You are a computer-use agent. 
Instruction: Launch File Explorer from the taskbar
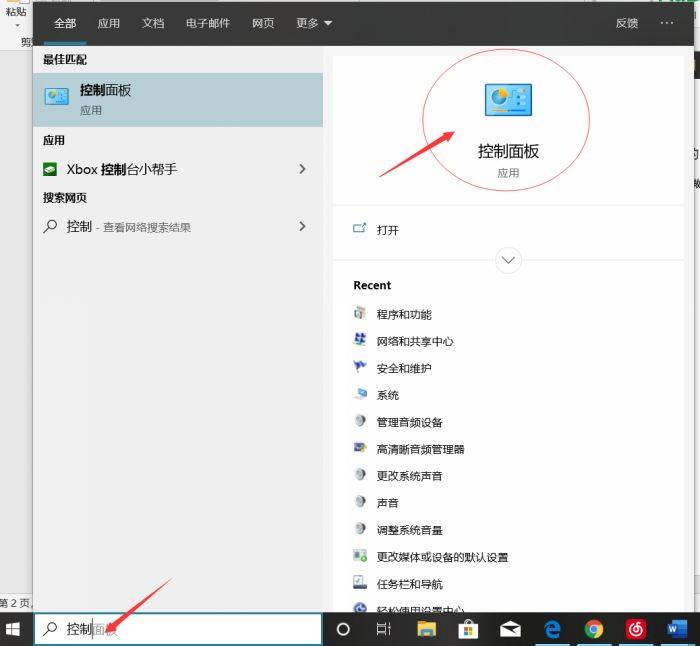click(426, 629)
